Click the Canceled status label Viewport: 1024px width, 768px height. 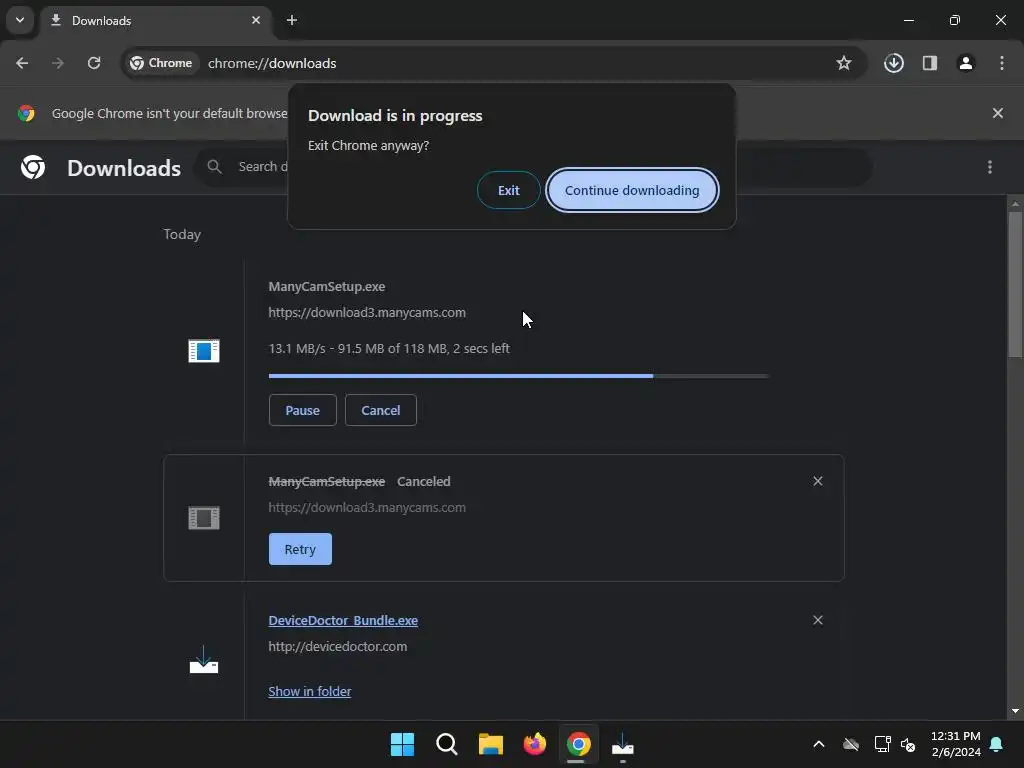click(x=424, y=481)
